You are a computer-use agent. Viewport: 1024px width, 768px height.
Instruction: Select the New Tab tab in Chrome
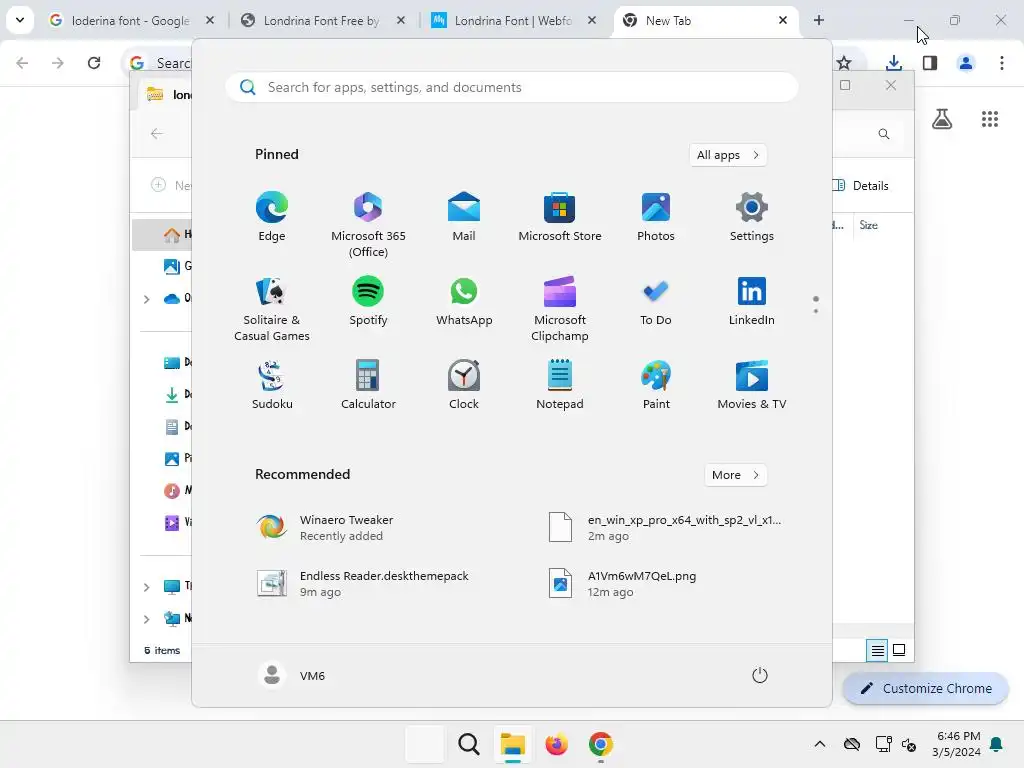click(705, 21)
